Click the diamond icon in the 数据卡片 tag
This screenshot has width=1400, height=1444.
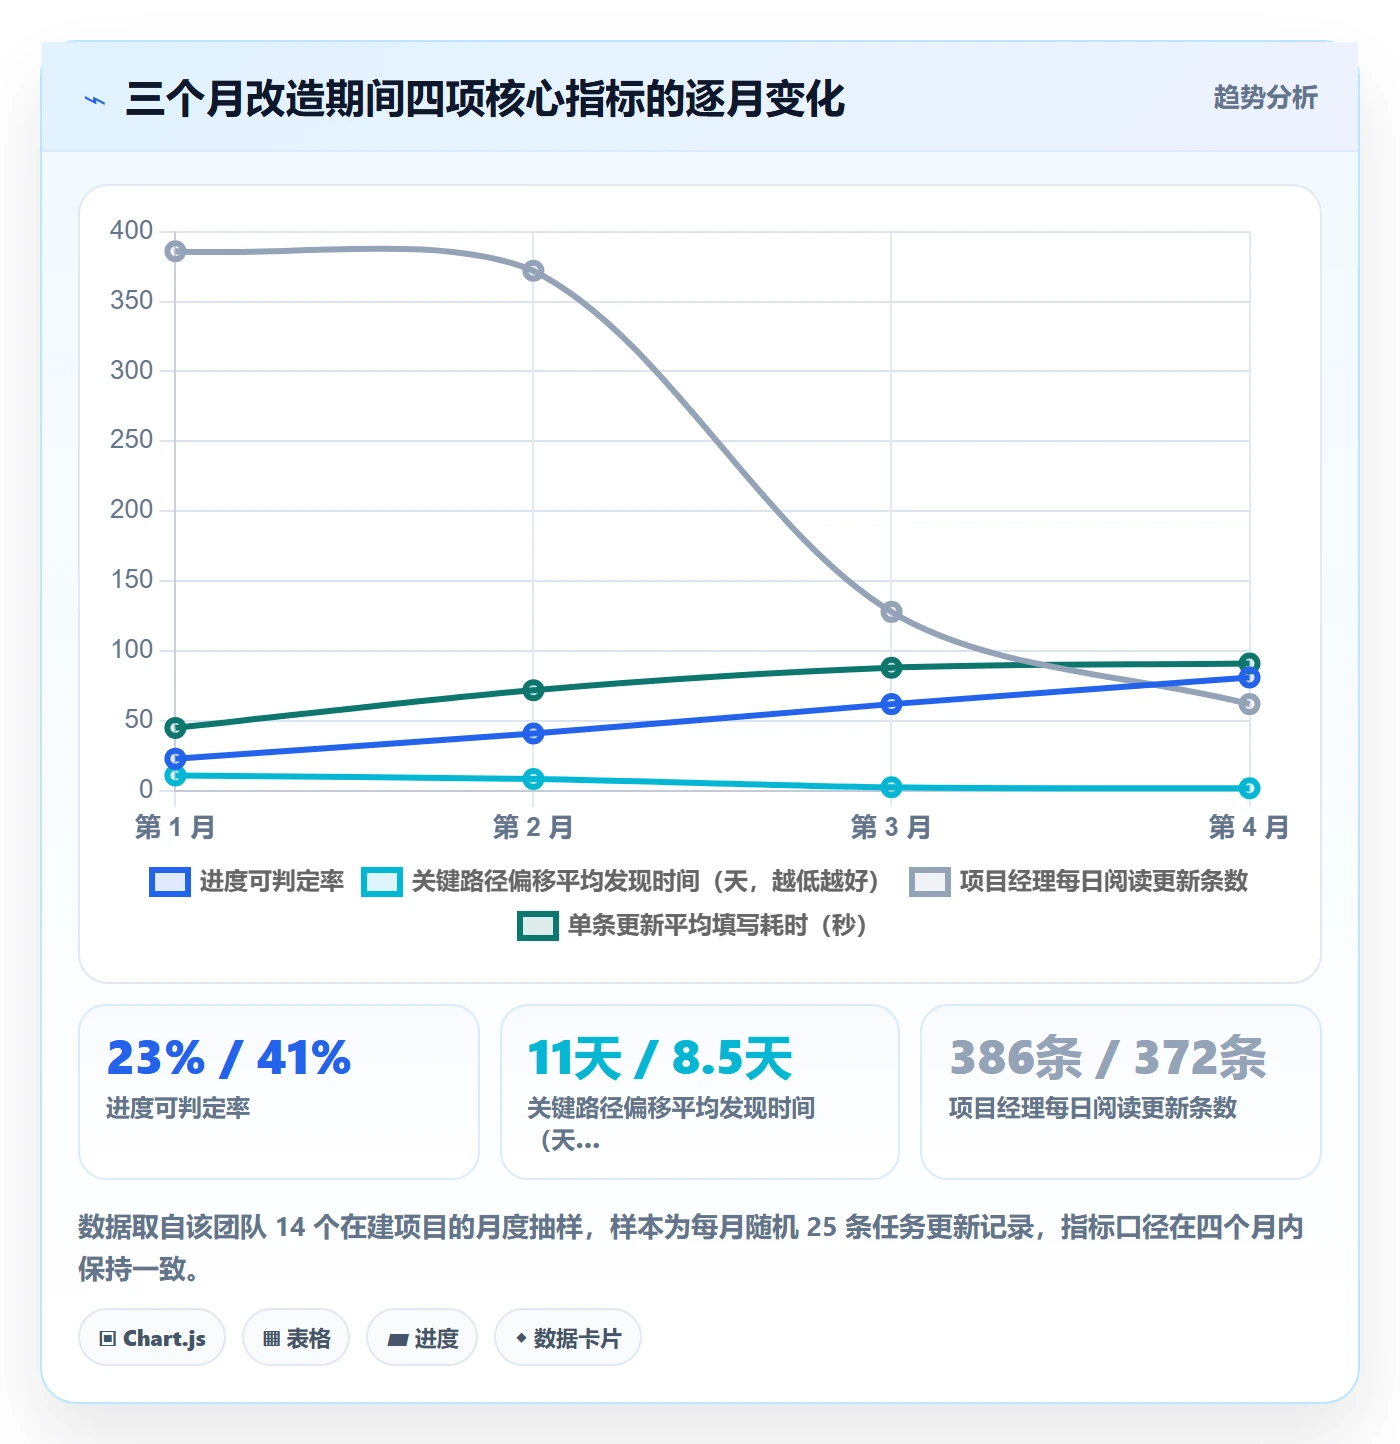(x=521, y=1338)
